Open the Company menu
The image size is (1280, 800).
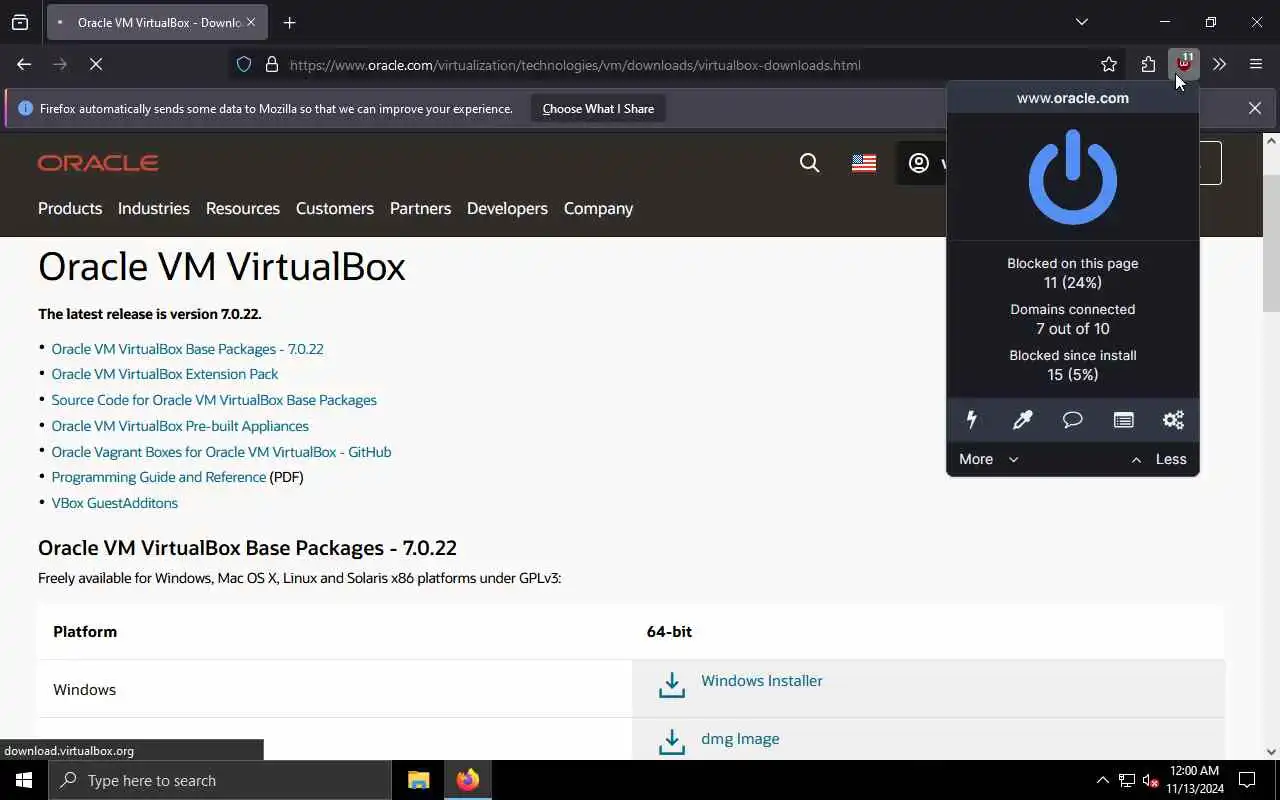point(598,208)
